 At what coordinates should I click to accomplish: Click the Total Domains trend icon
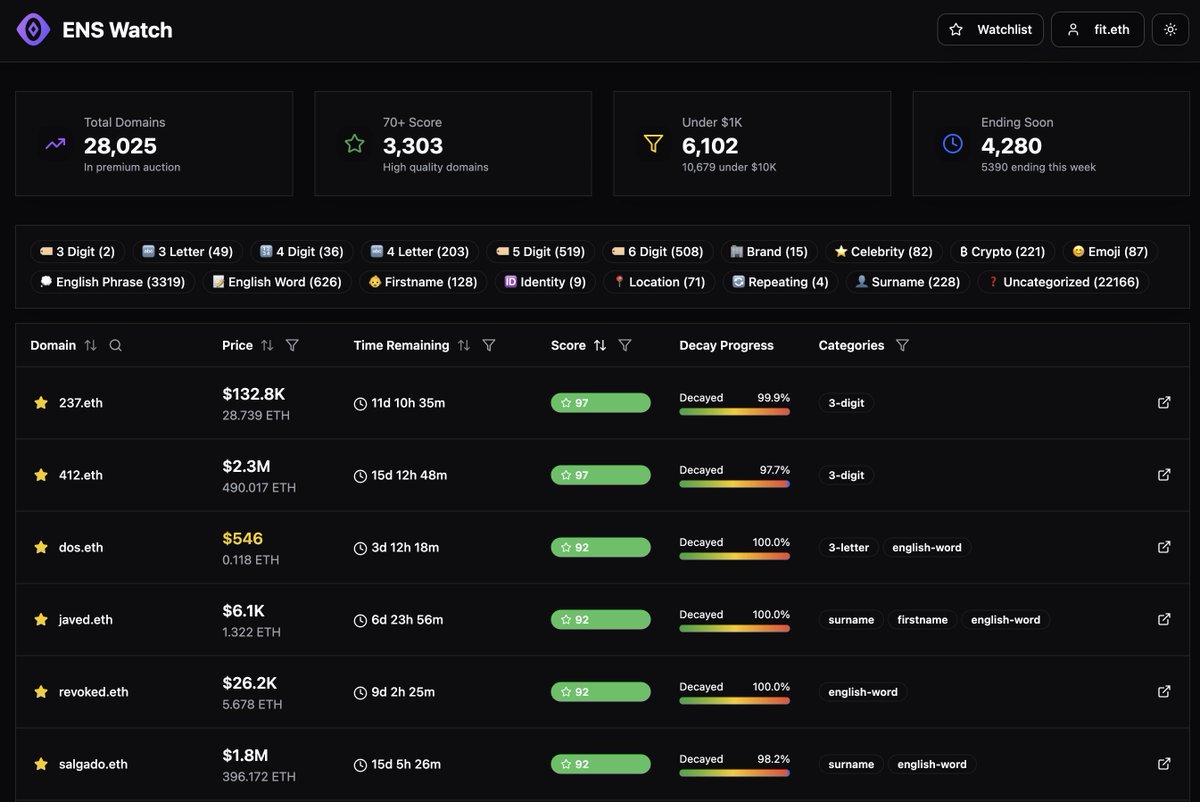(55, 144)
